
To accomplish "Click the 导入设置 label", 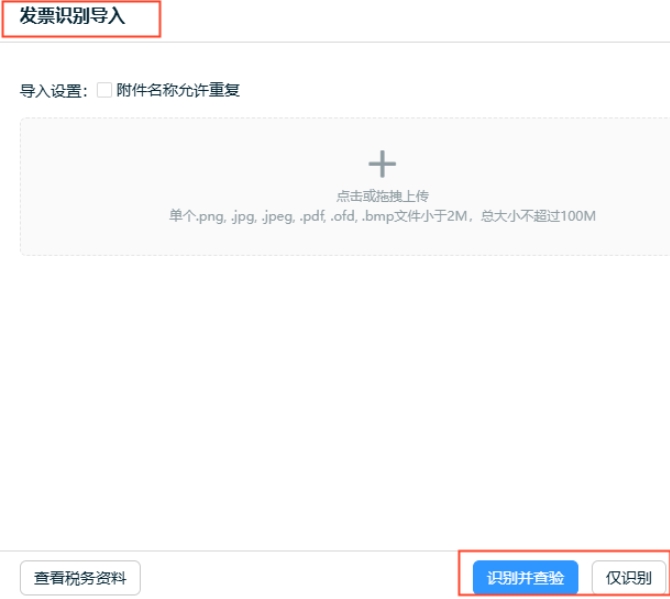I will 54,91.
